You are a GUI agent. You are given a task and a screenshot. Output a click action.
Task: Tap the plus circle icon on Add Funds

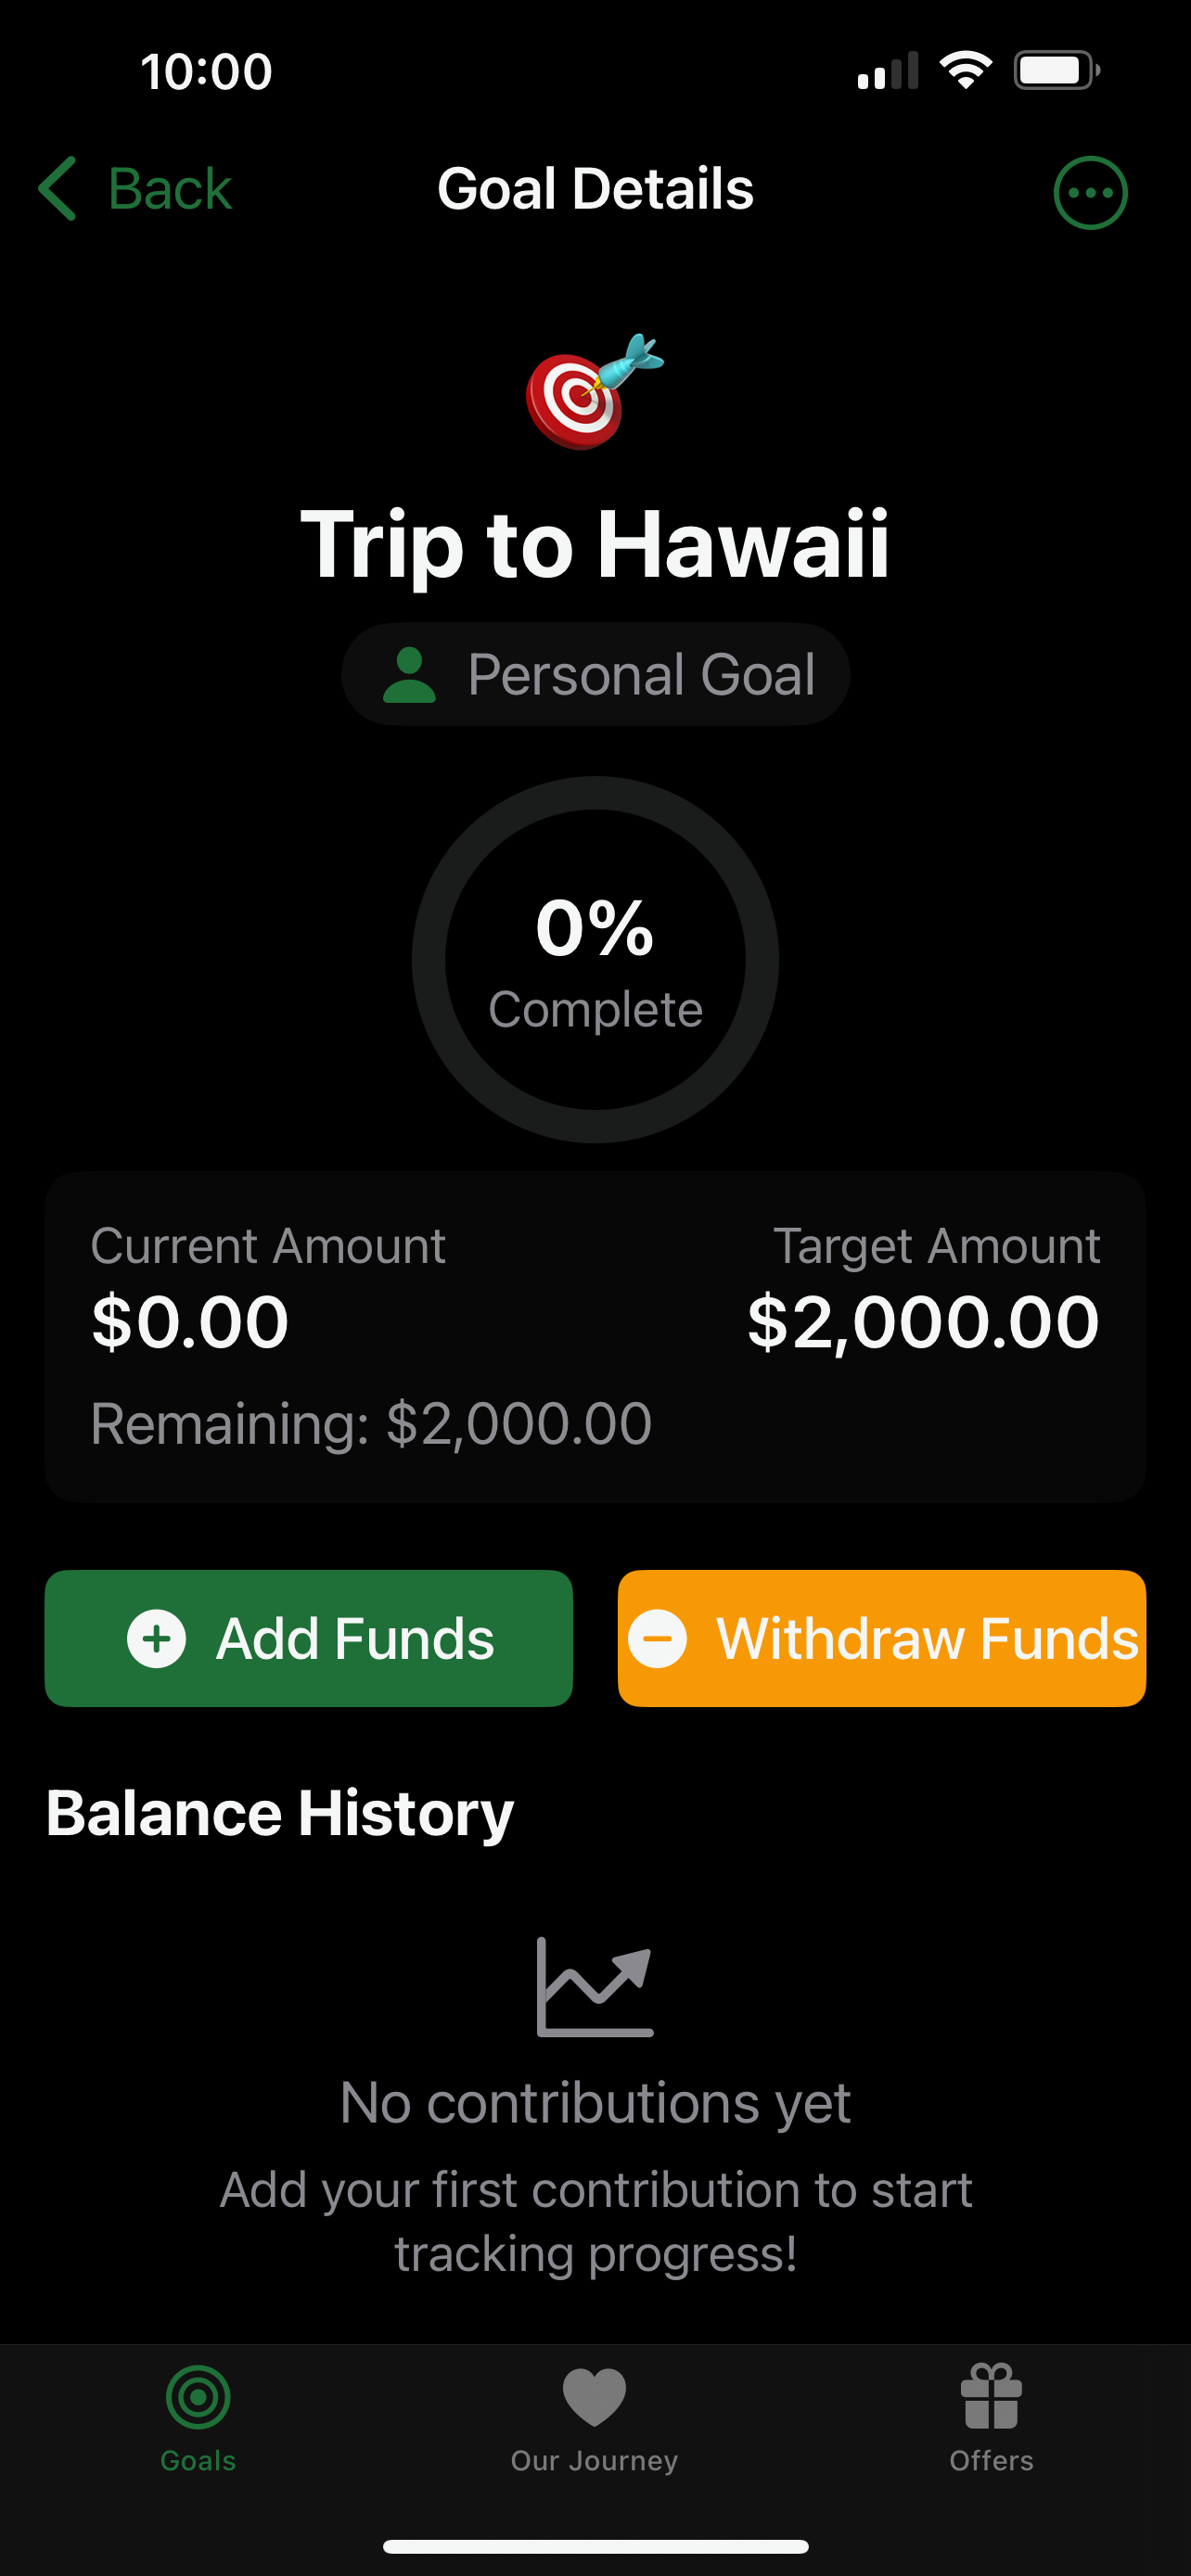(x=156, y=1638)
